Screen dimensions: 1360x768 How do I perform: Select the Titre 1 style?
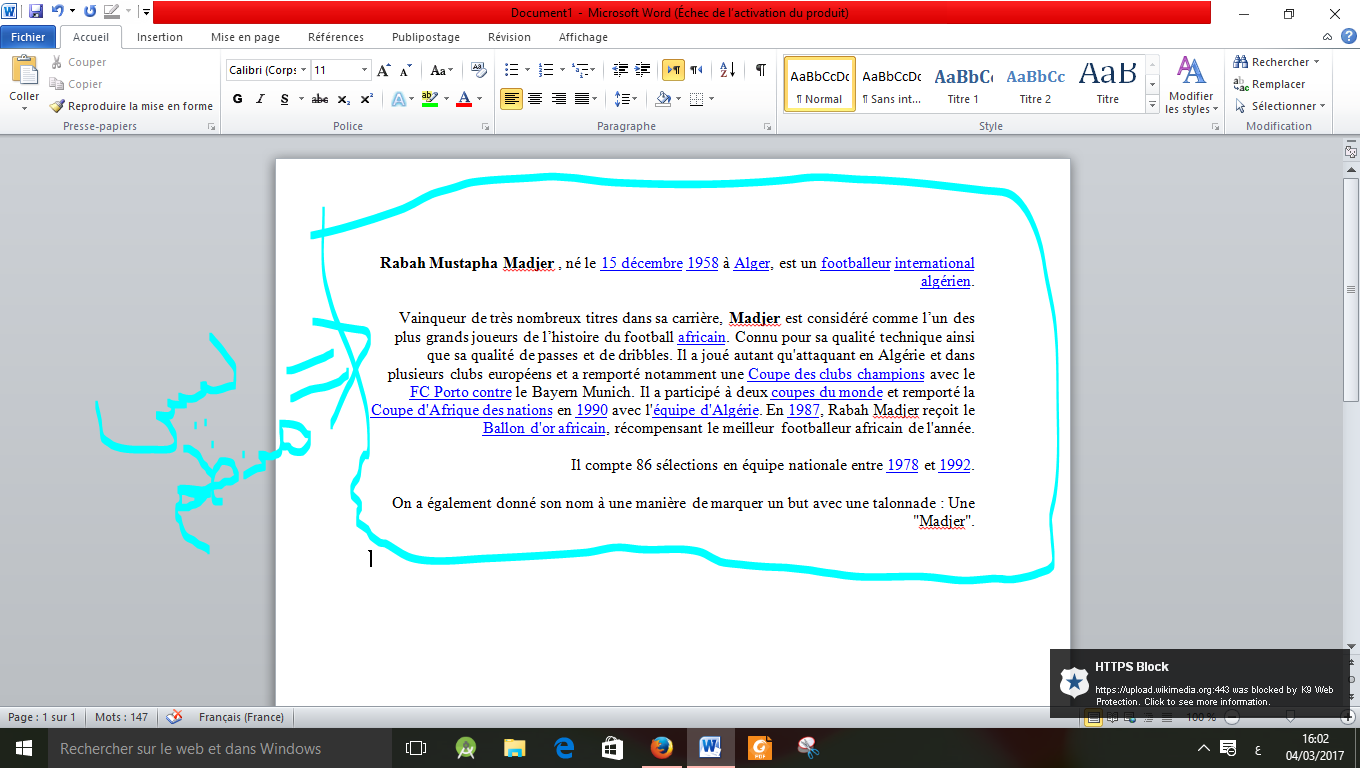point(963,84)
